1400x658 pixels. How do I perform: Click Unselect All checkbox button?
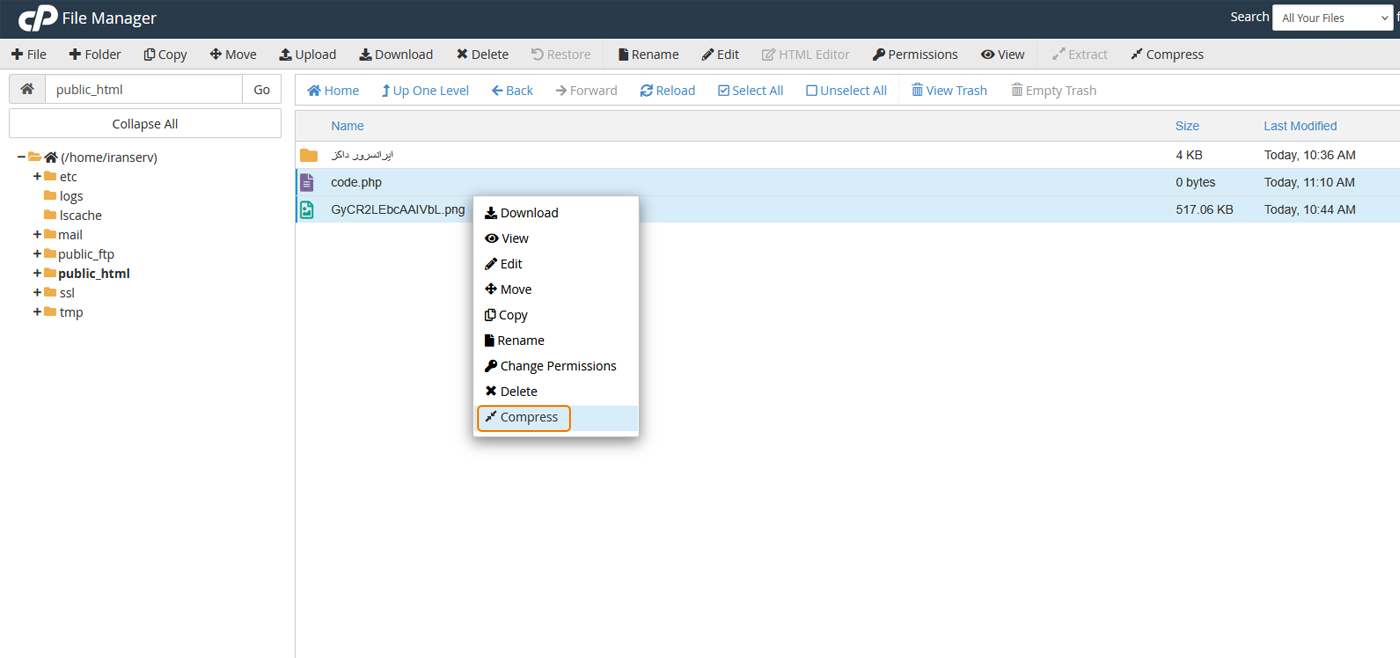(x=812, y=91)
